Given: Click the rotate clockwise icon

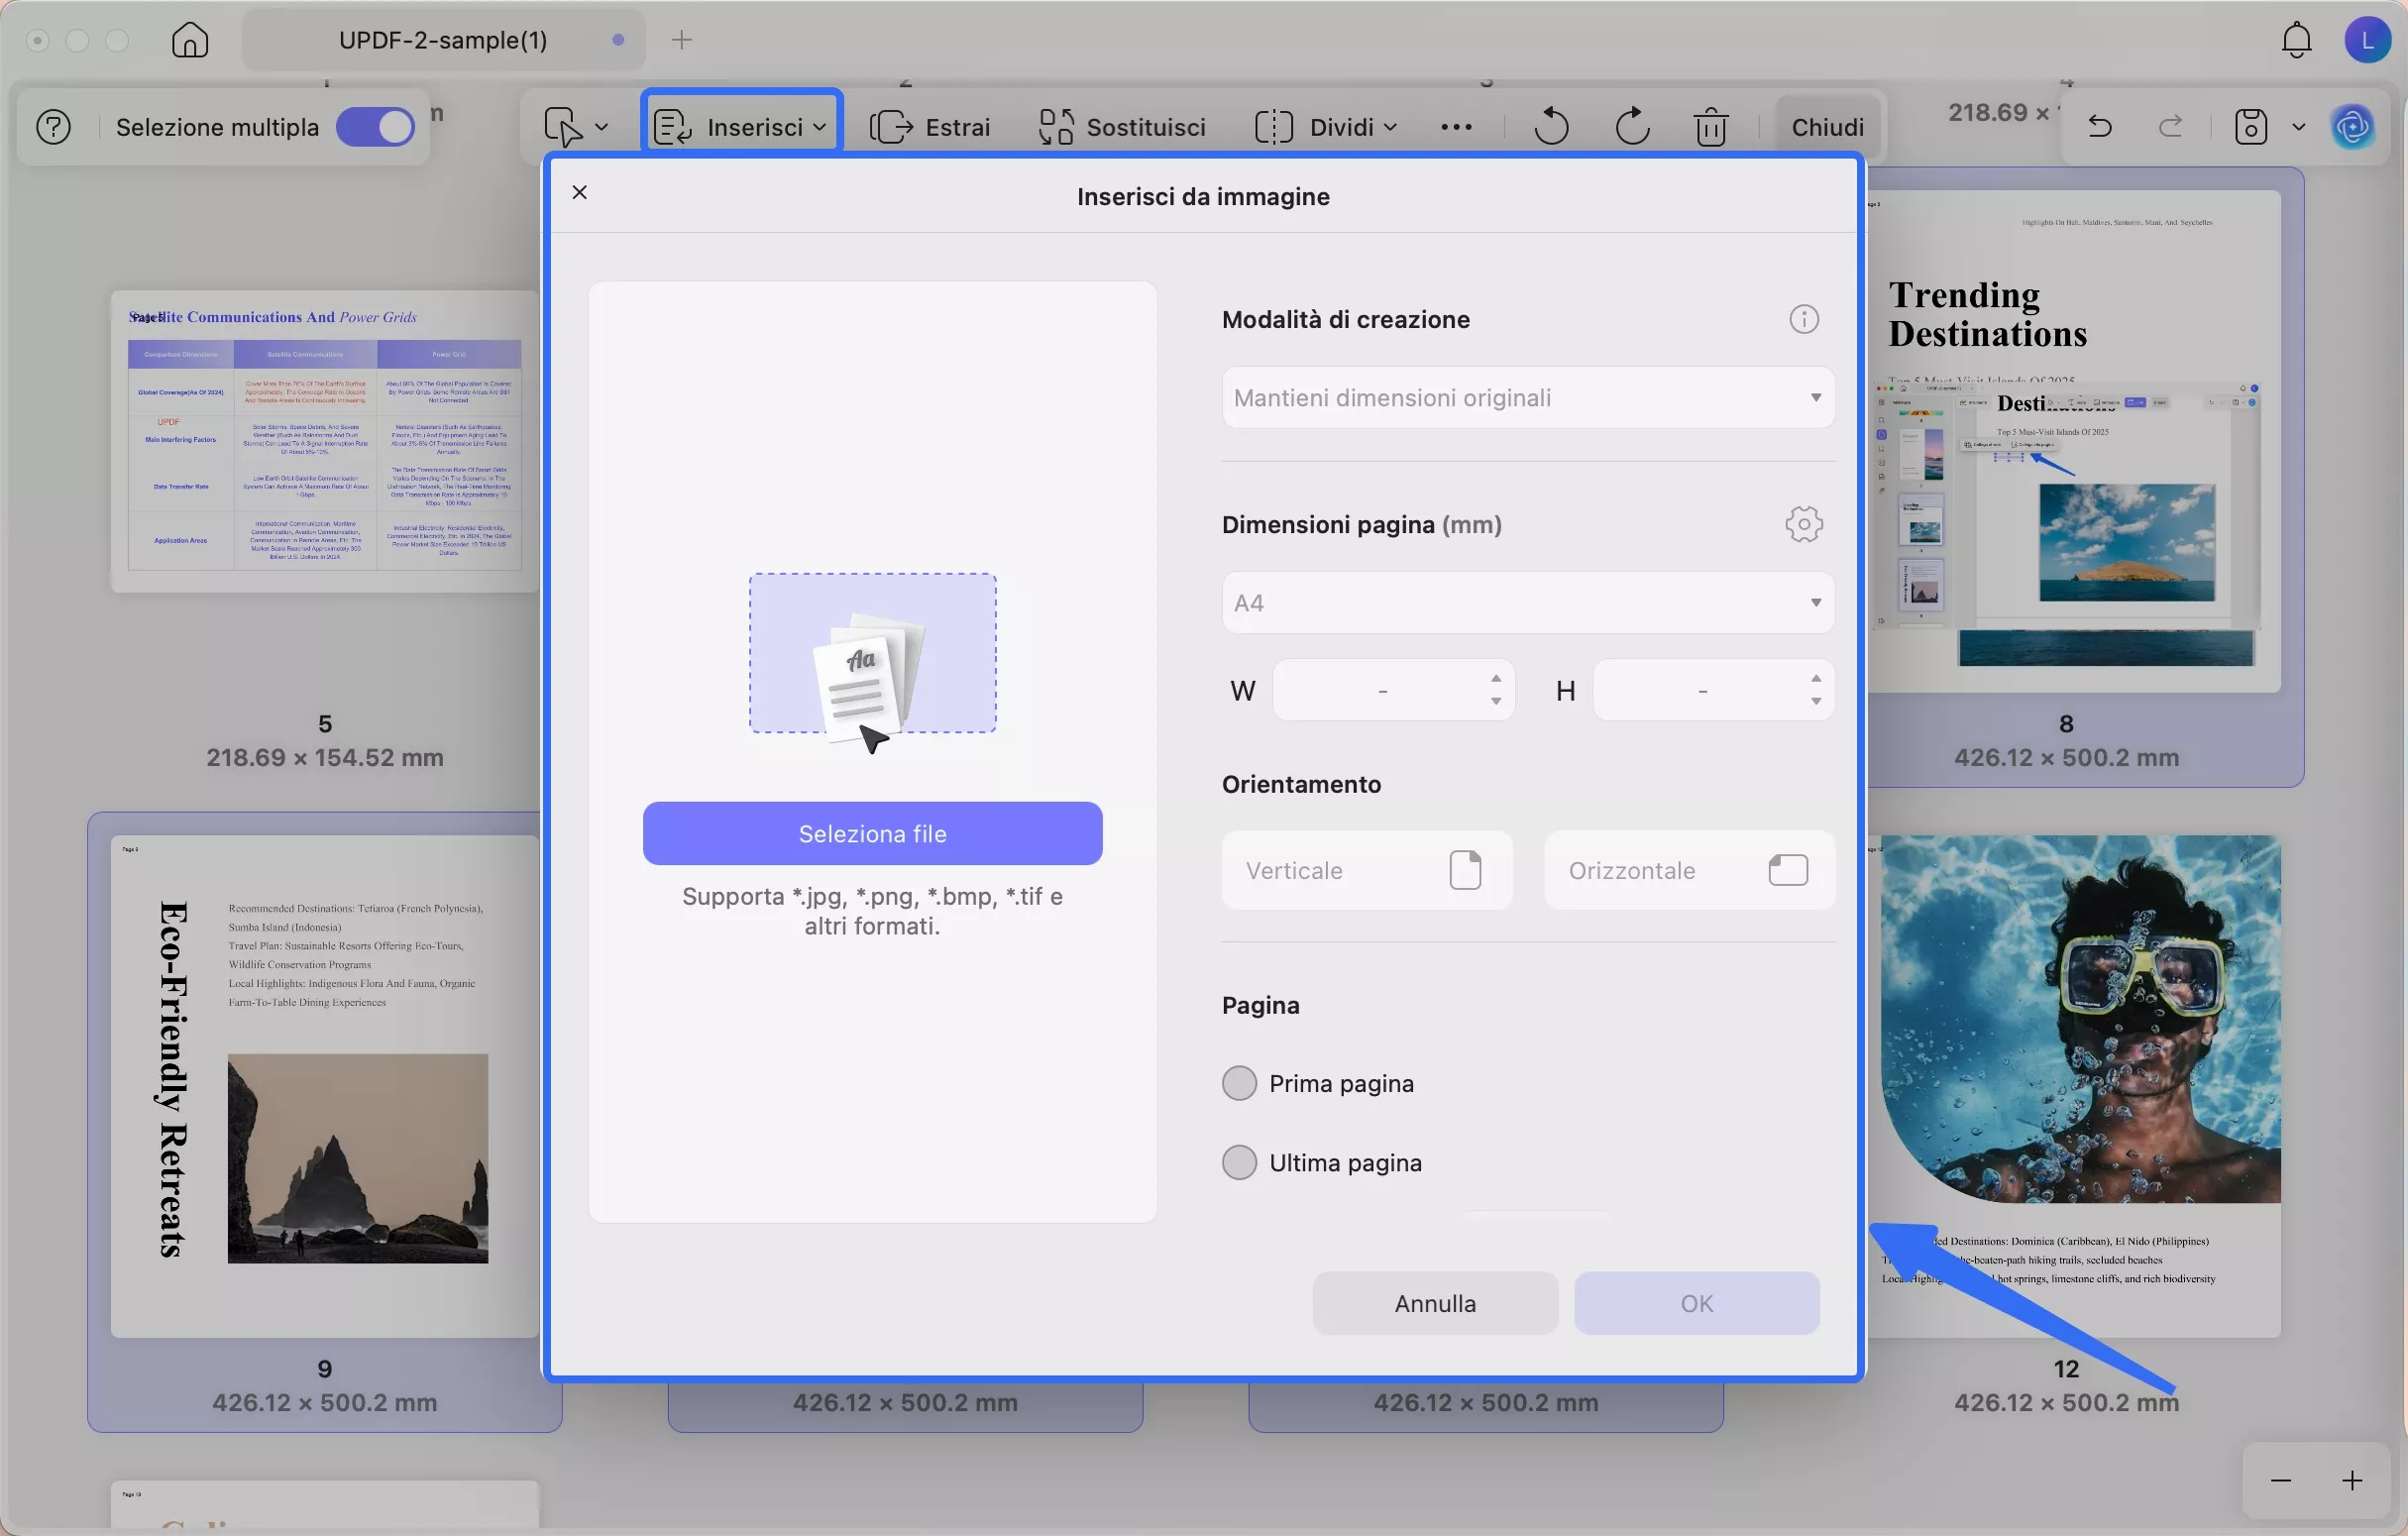Looking at the screenshot, I should tap(1632, 127).
